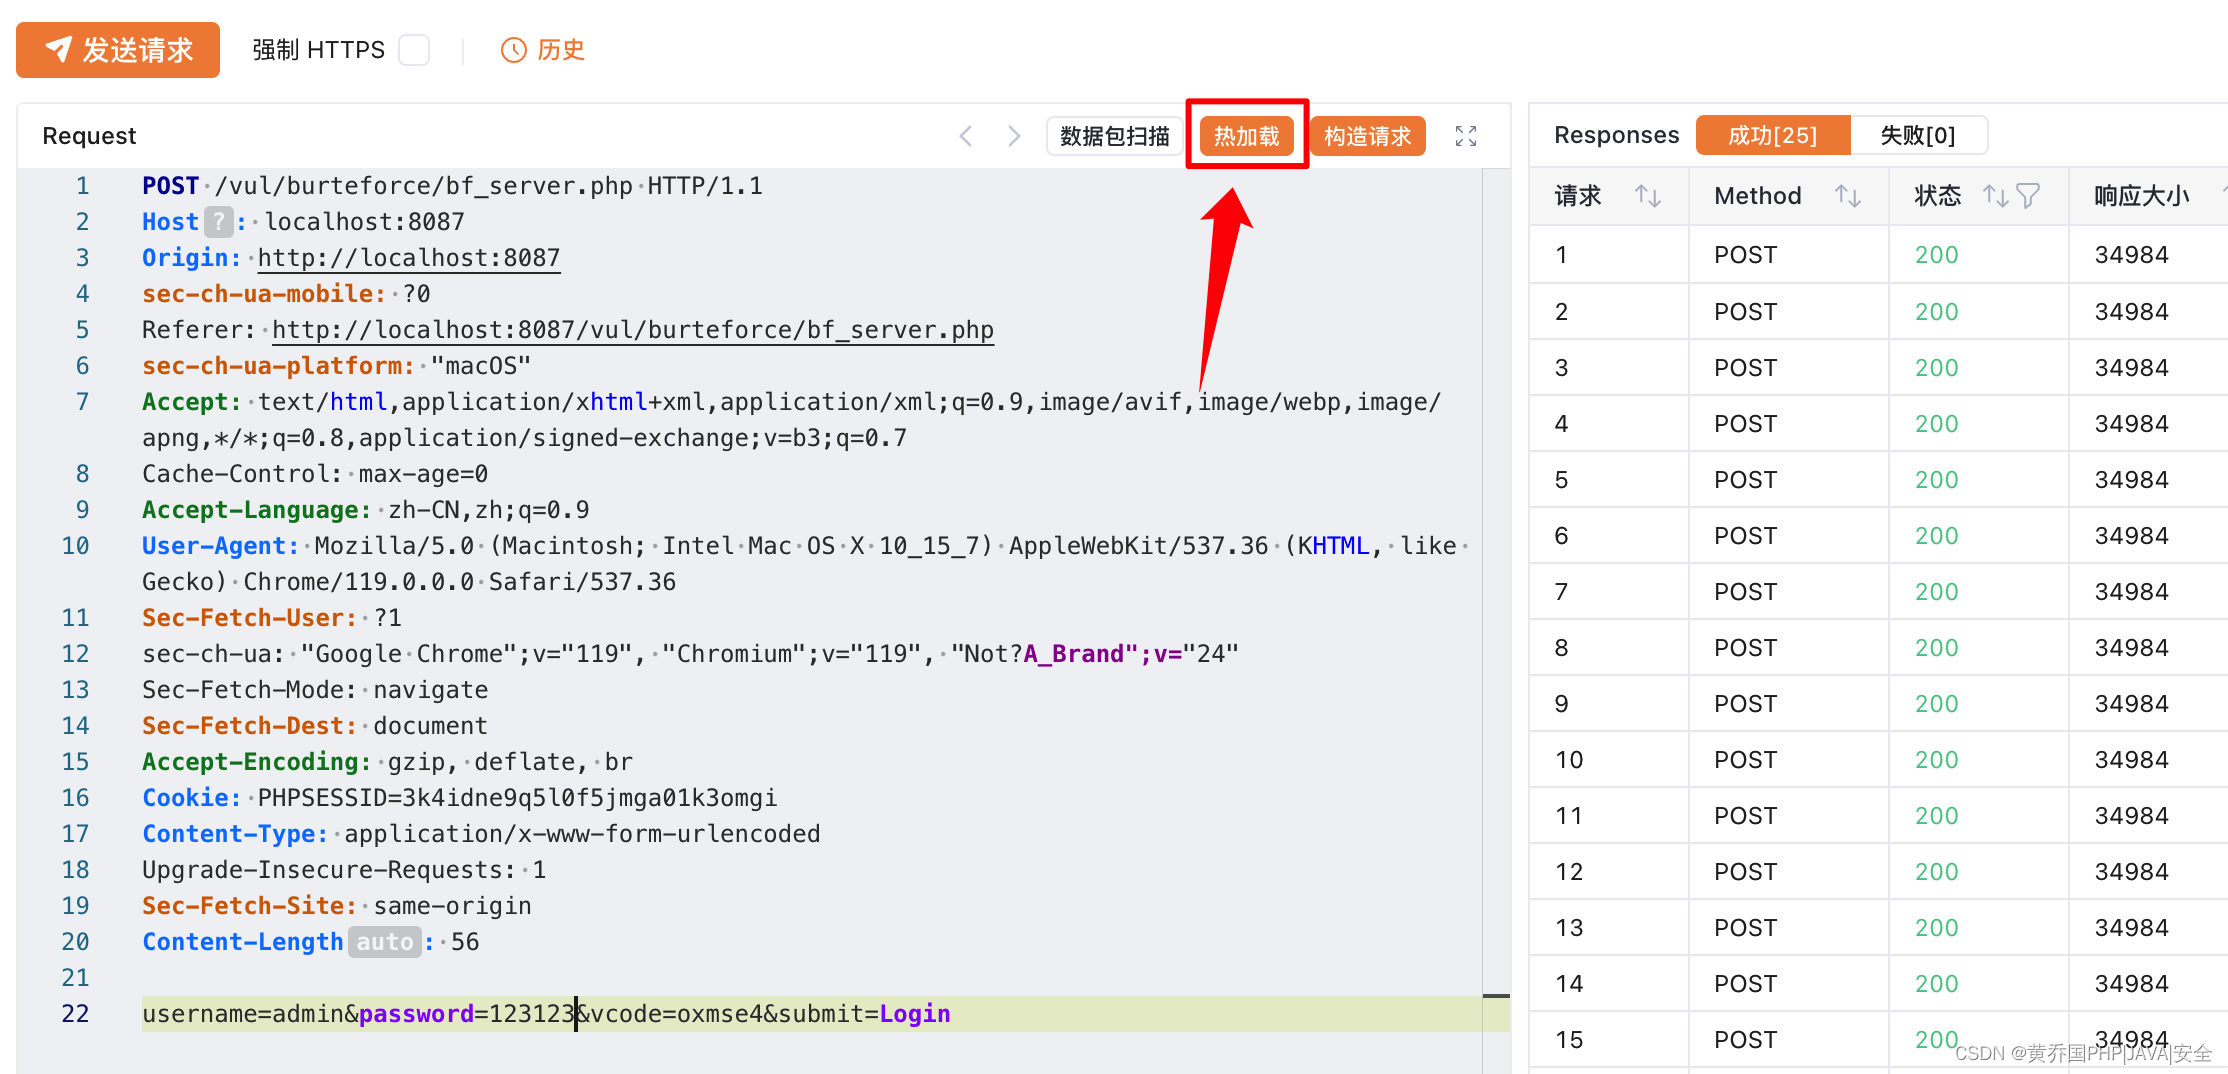Click POST method in response row 11

tap(1745, 816)
